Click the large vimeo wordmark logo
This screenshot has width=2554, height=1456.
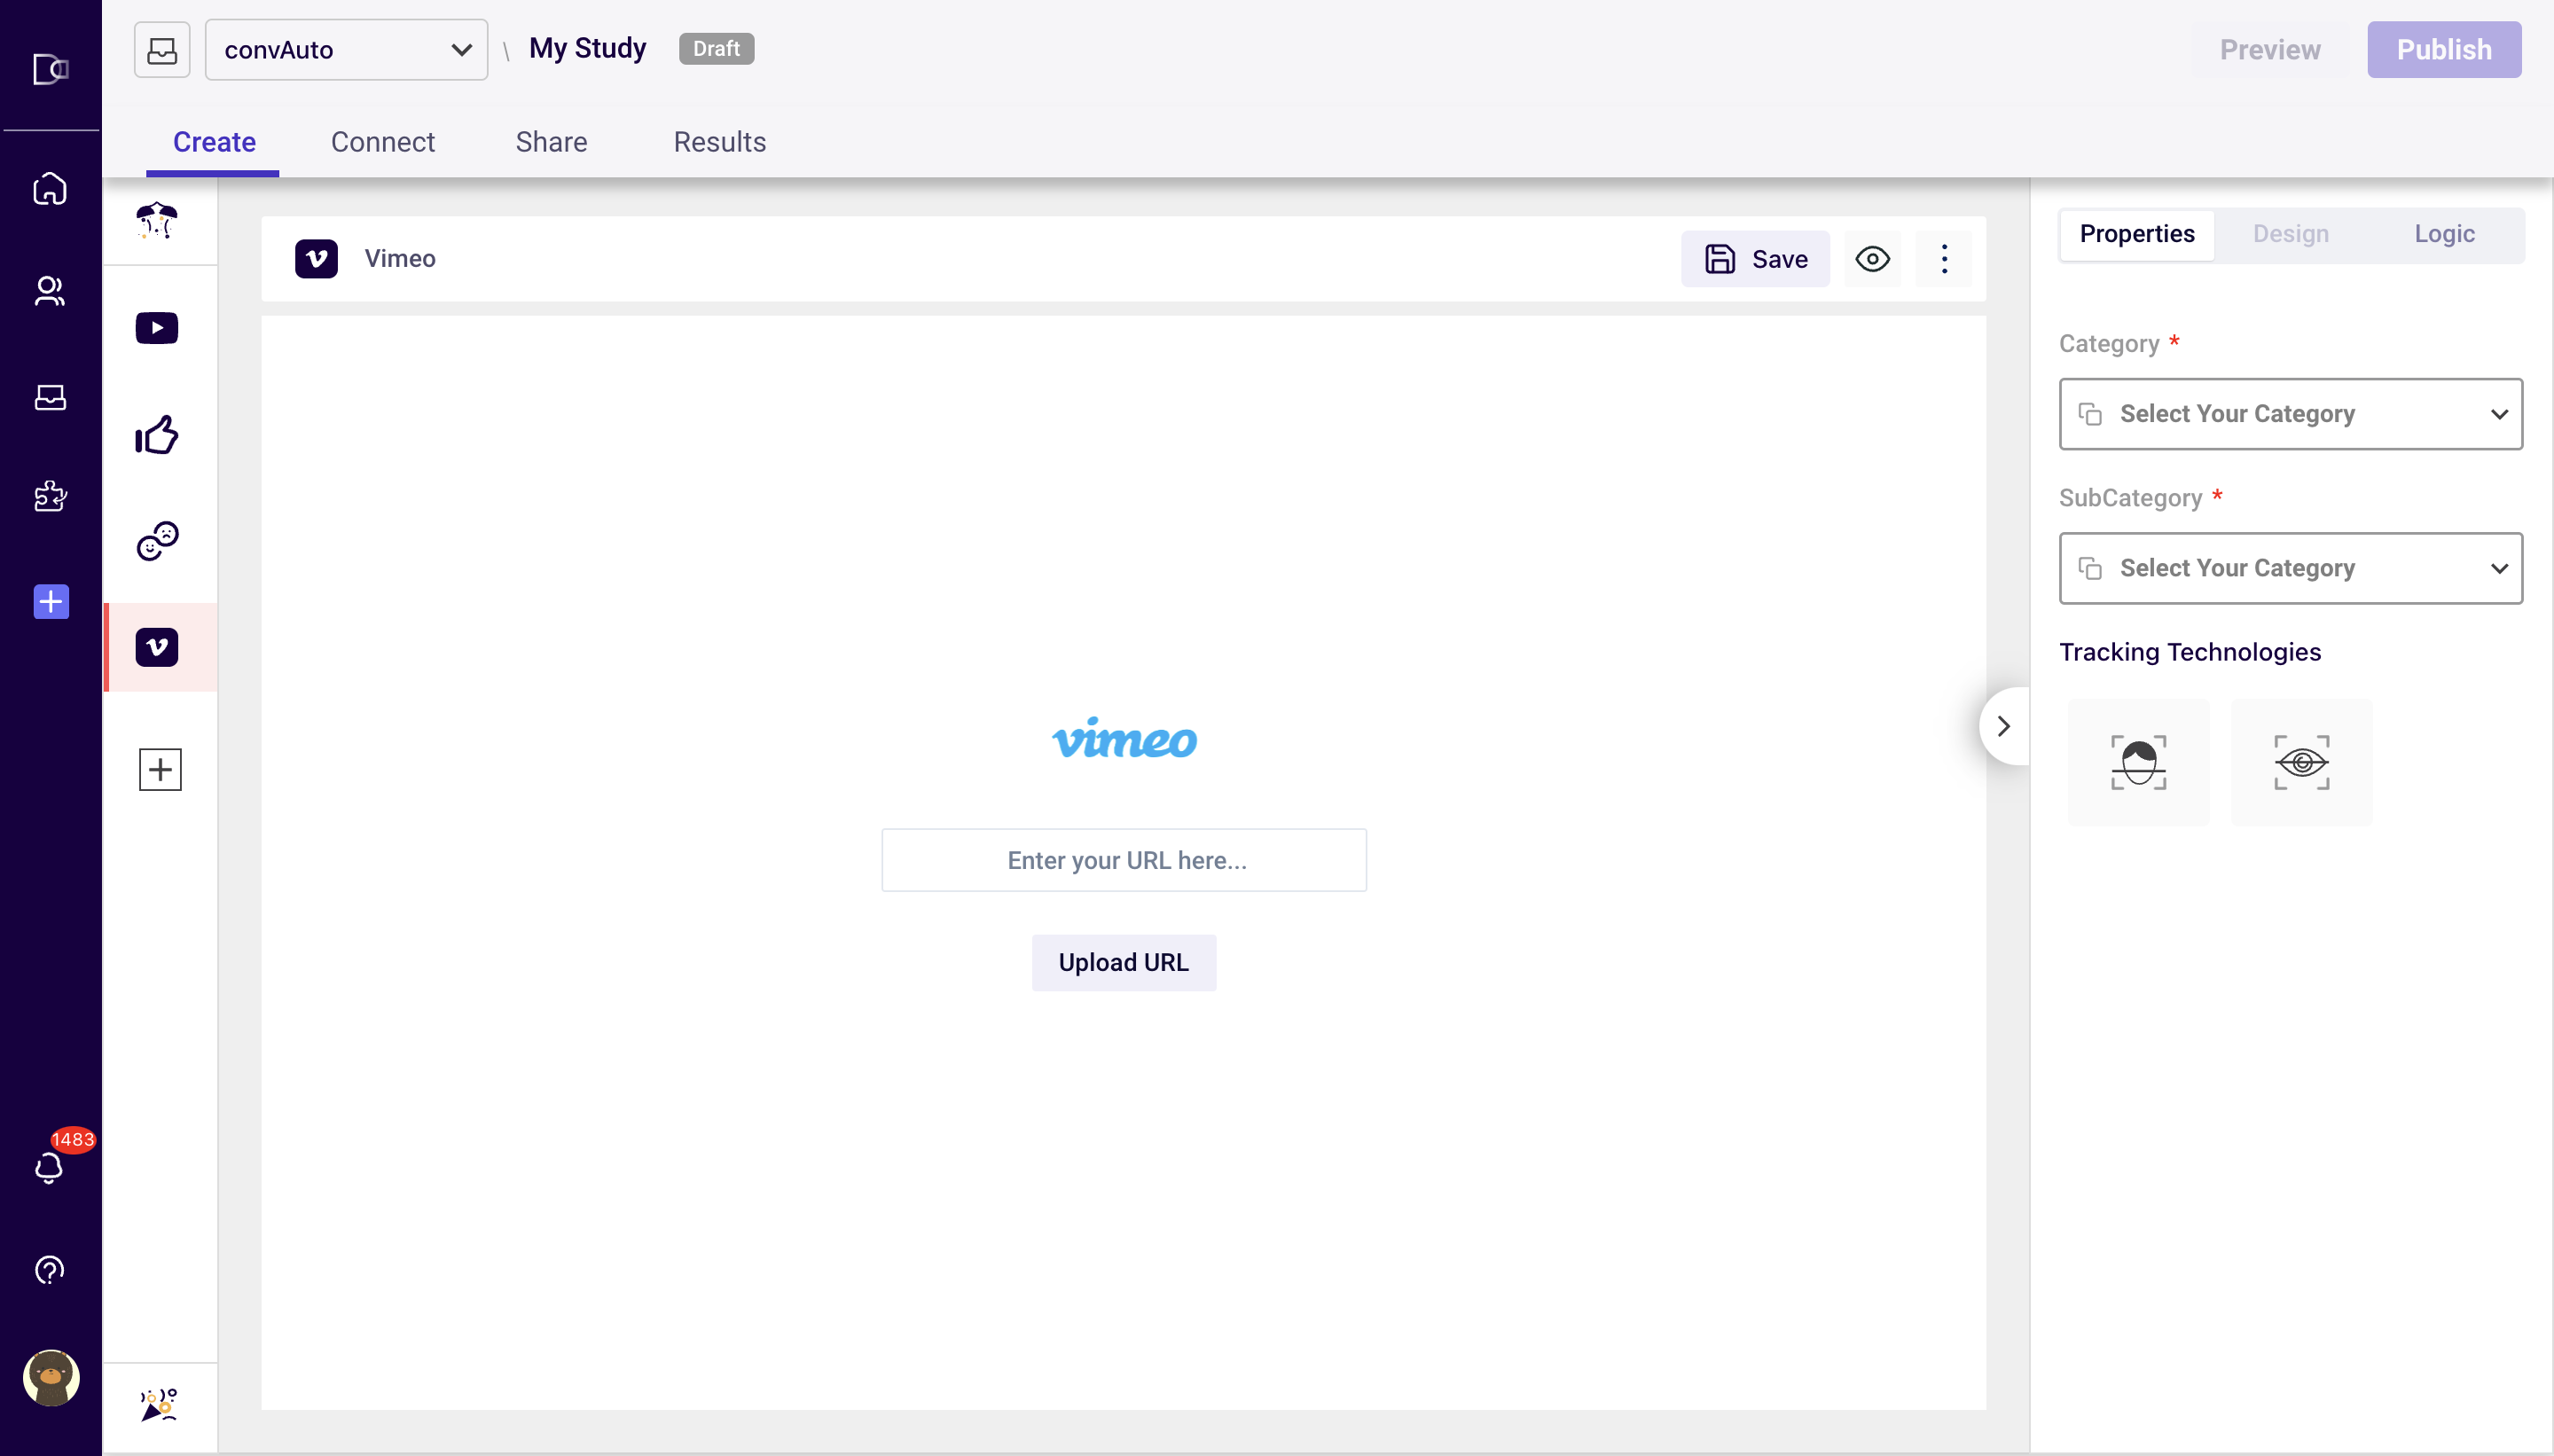point(1124,739)
